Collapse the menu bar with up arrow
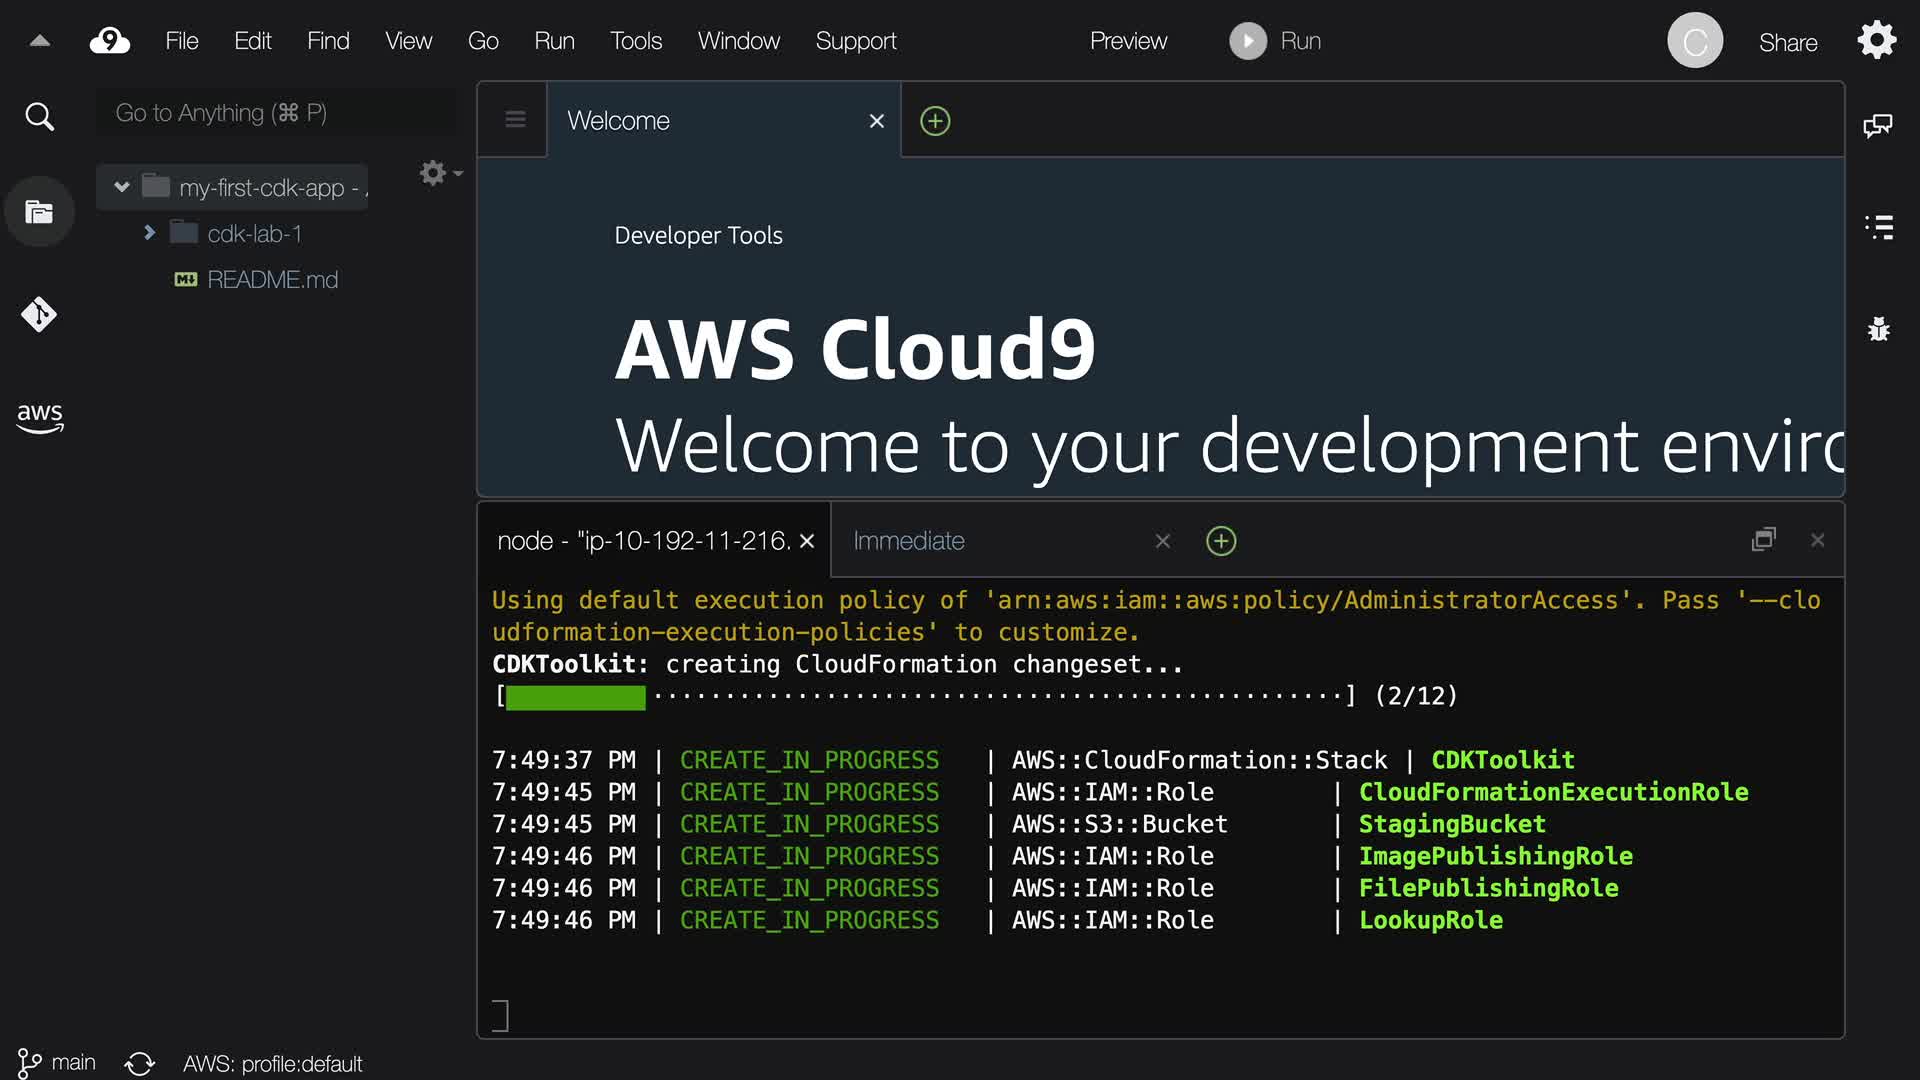This screenshot has height=1080, width=1920. (40, 41)
